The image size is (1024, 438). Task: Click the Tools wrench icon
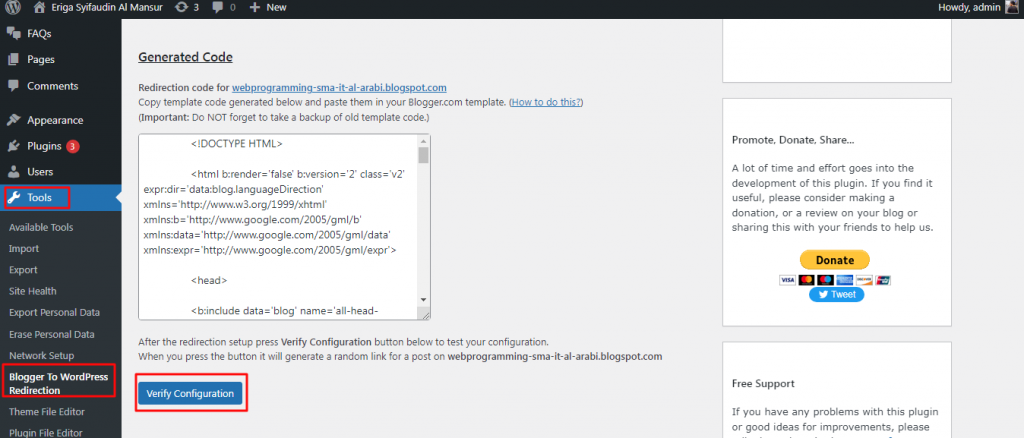point(15,198)
